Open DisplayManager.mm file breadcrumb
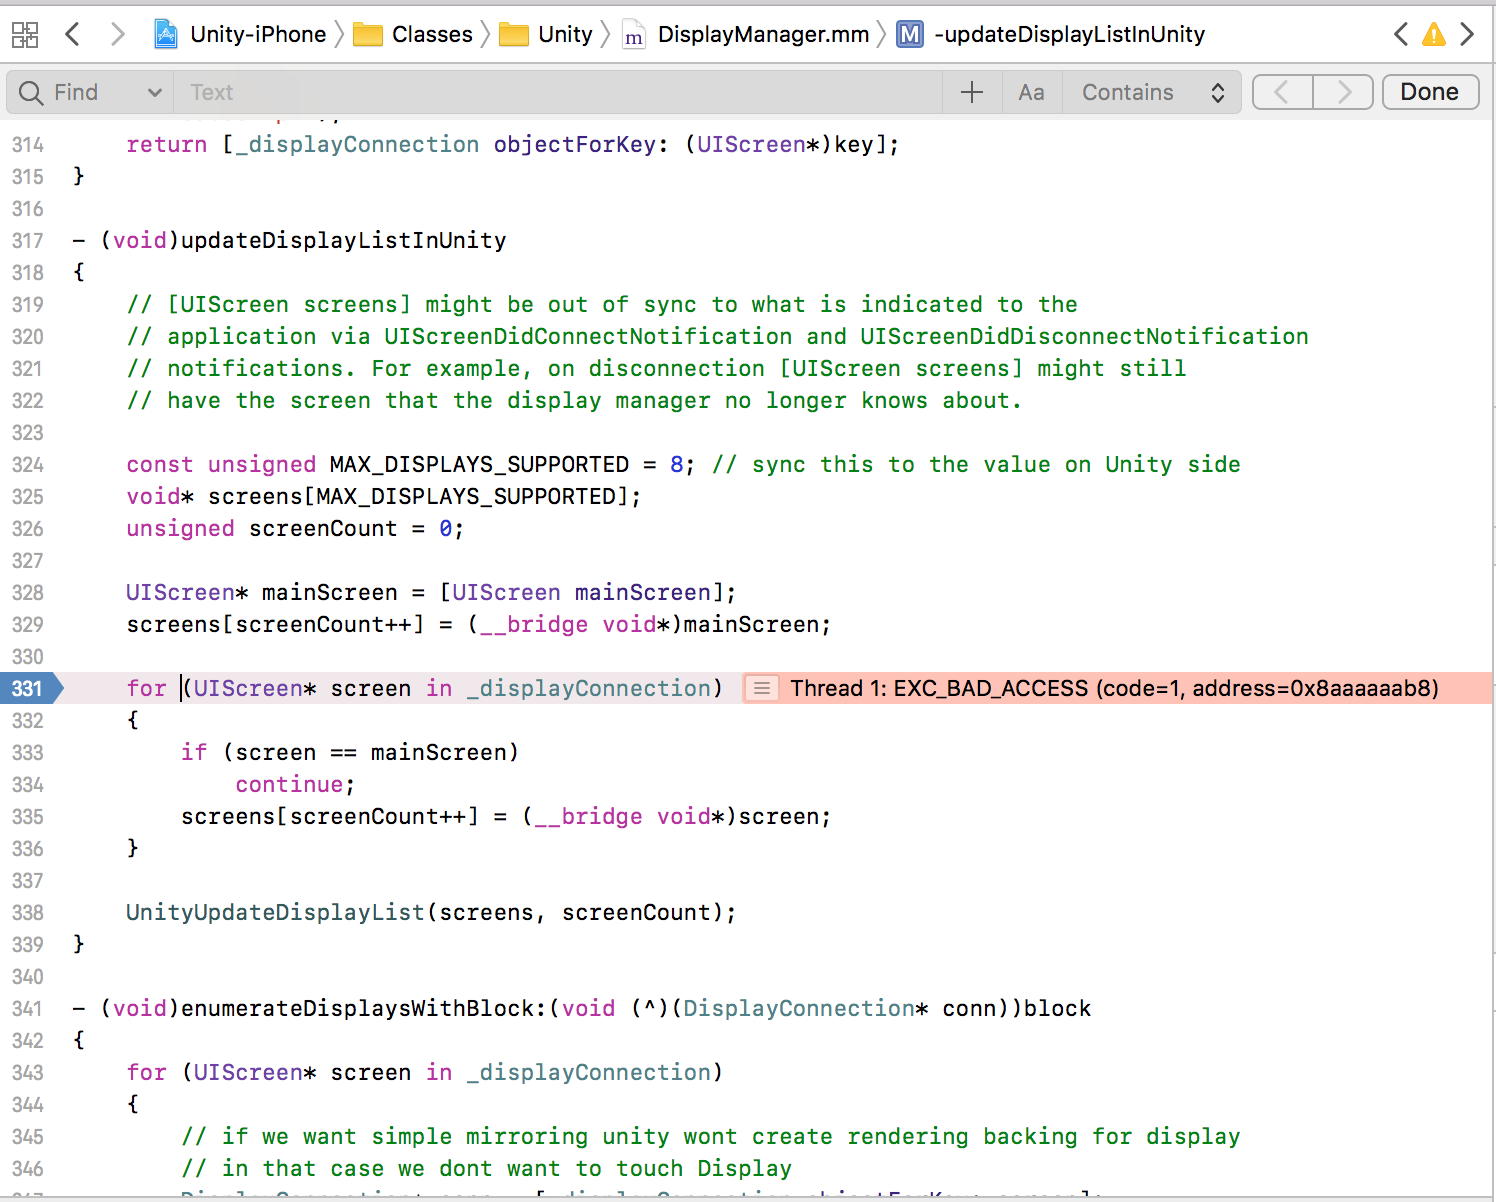Viewport: 1496px width, 1202px height. click(745, 34)
